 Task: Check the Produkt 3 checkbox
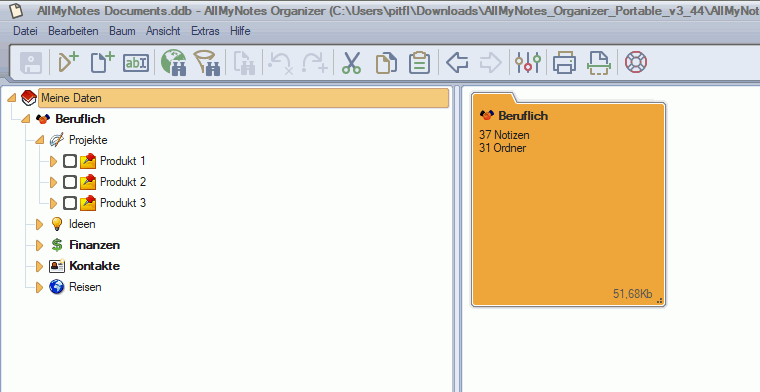tap(70, 203)
